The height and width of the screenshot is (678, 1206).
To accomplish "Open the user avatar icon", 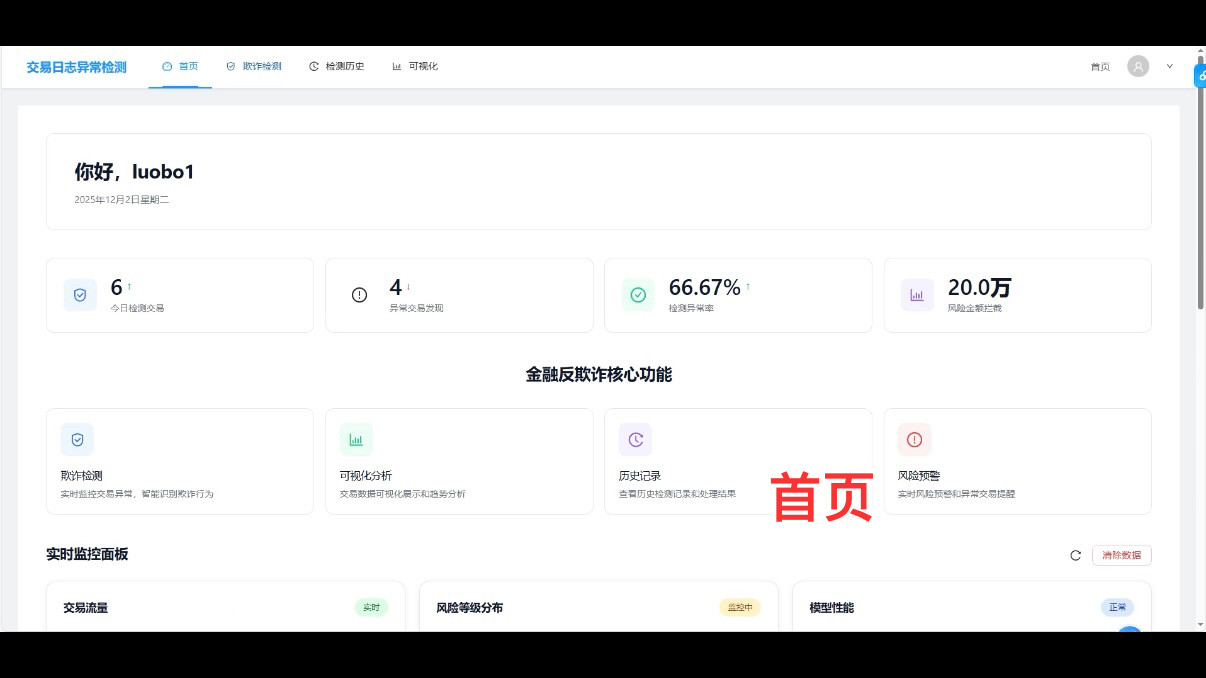I will click(1138, 66).
